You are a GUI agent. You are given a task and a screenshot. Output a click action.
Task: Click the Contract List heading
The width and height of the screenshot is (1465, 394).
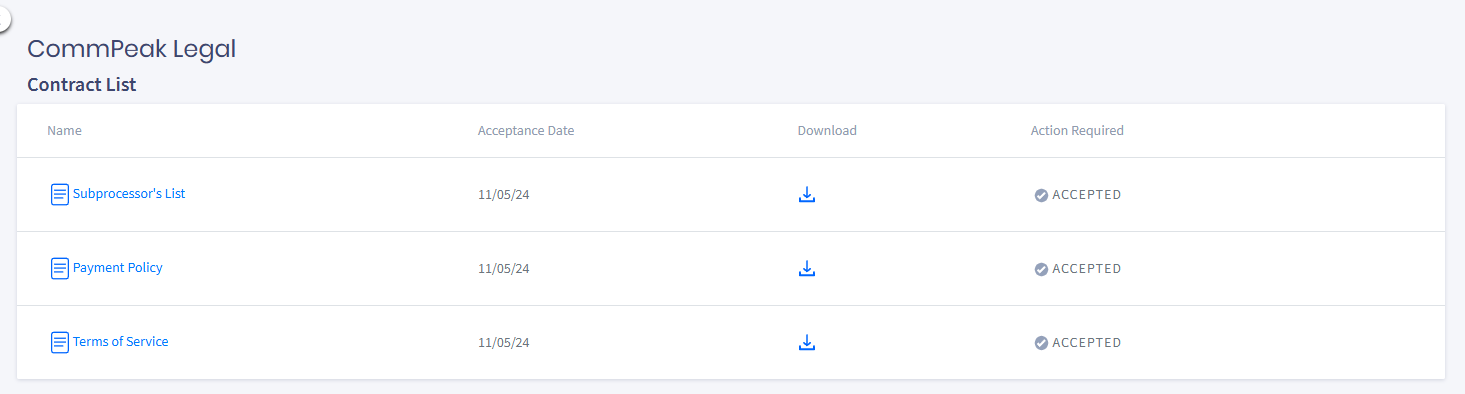[82, 85]
